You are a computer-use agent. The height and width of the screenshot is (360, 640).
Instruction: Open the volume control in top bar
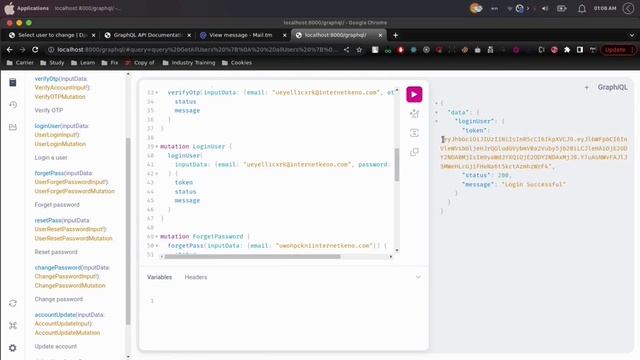click(x=544, y=8)
